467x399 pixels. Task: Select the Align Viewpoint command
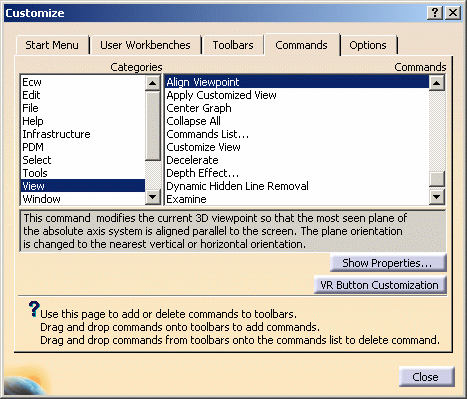297,82
